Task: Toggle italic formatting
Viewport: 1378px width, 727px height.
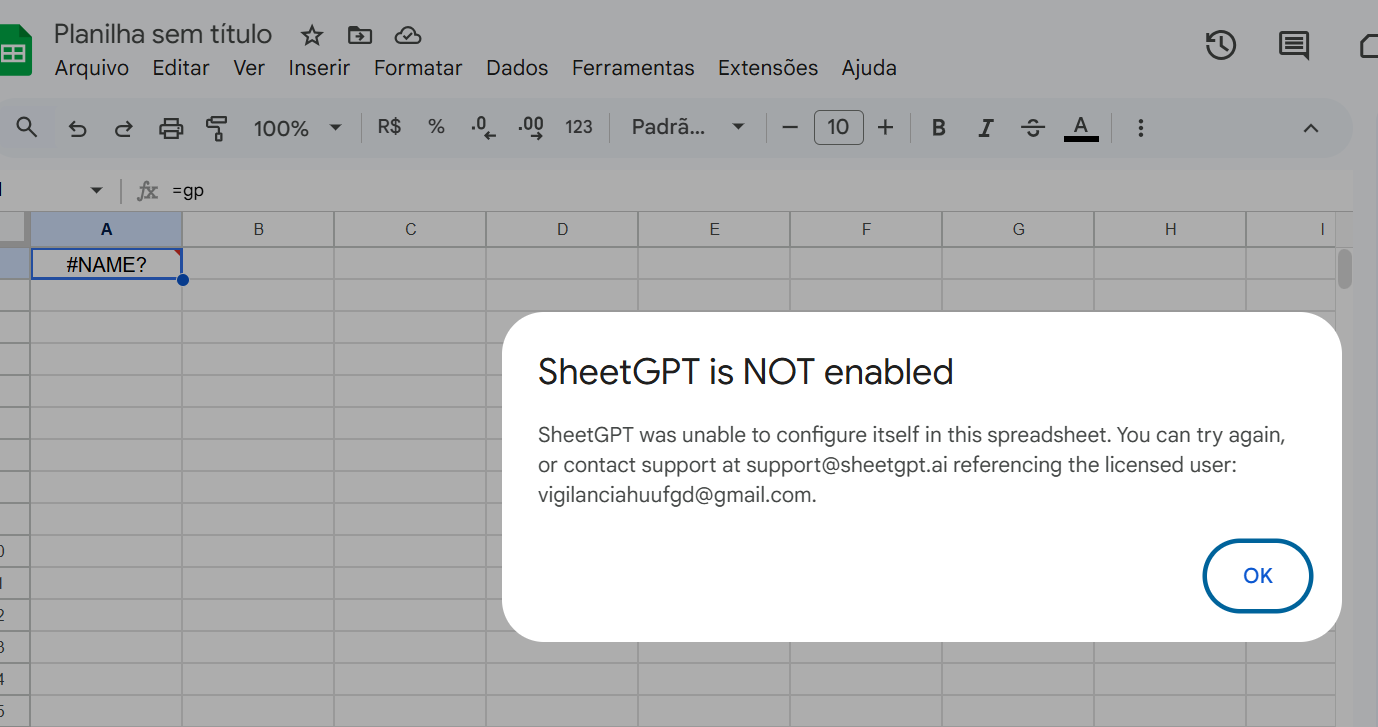Action: (x=986, y=128)
